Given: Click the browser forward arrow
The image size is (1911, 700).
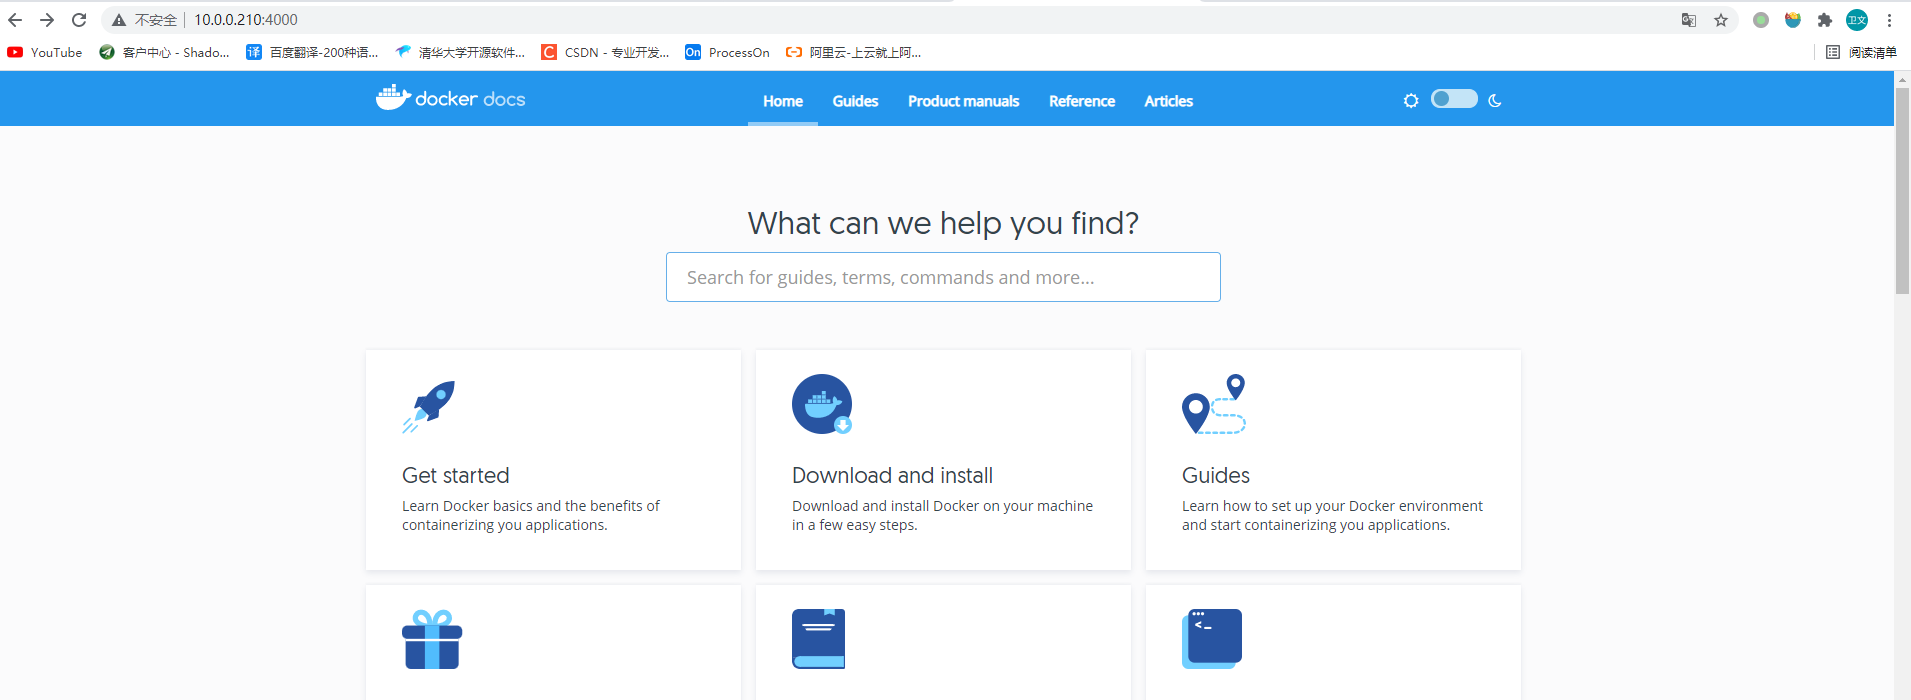Looking at the screenshot, I should [x=47, y=20].
